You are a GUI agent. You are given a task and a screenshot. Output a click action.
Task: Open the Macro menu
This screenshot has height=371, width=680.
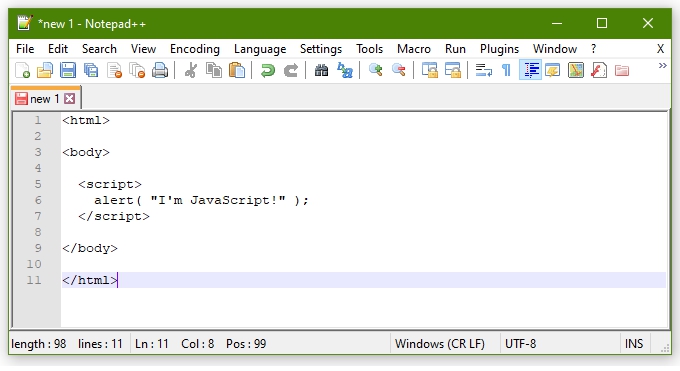(414, 49)
